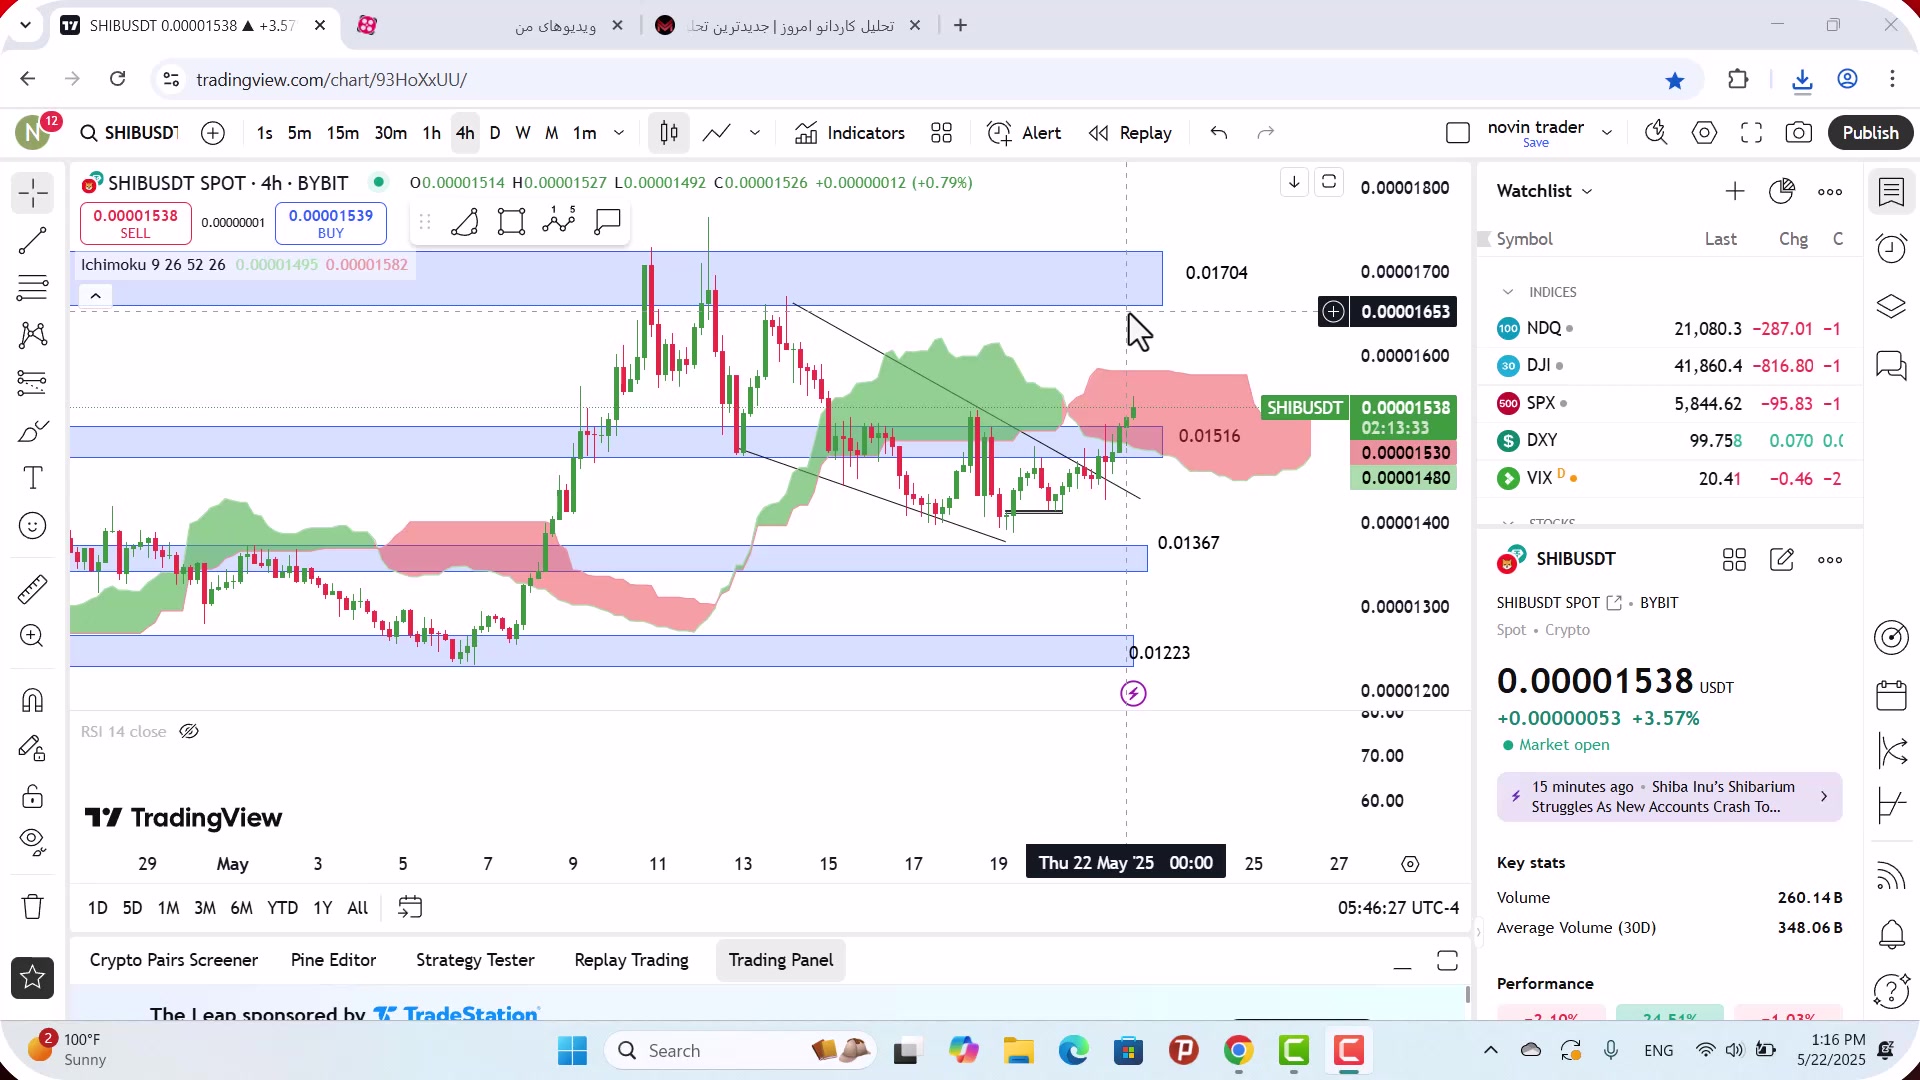Open the Indicators dialog
This screenshot has width=1920, height=1080.
point(850,133)
